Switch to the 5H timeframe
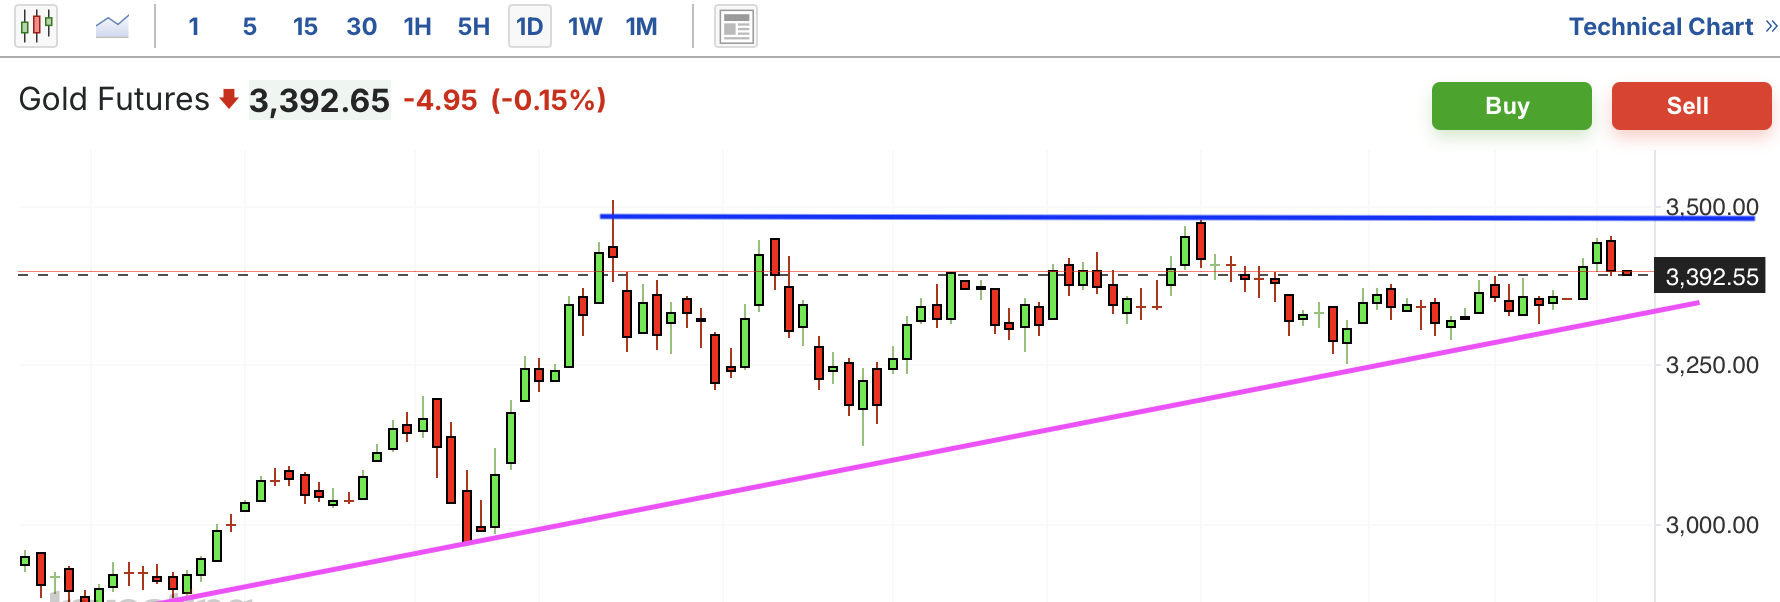 click(x=474, y=27)
